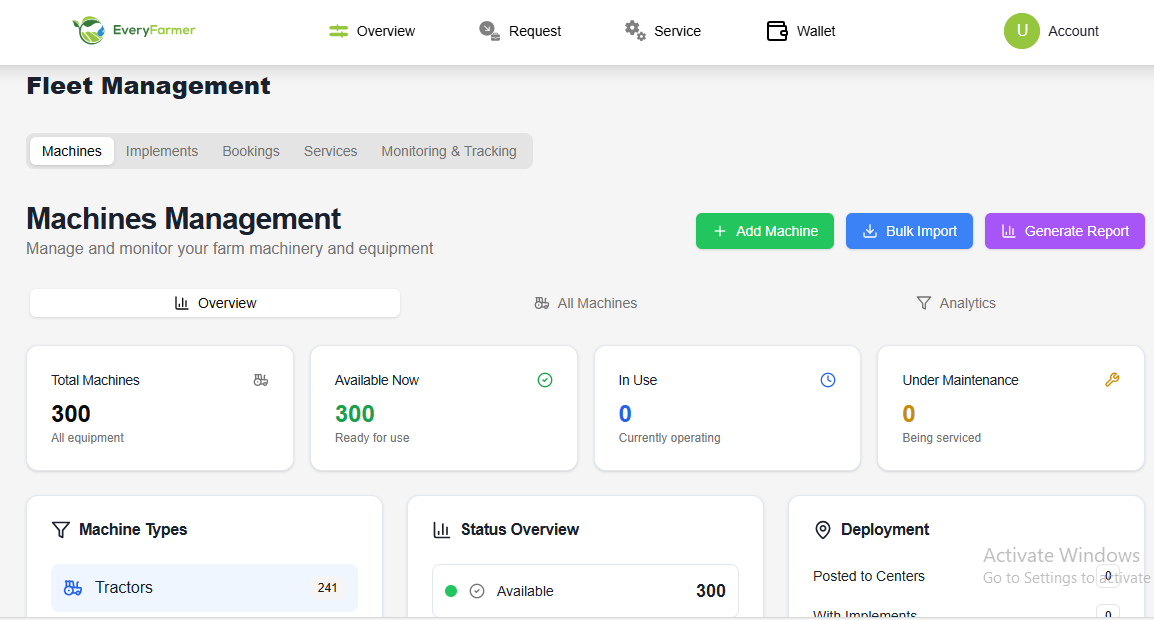The width and height of the screenshot is (1154, 620).
Task: Click the blue tractor icon in Tractors row
Action: tap(73, 588)
